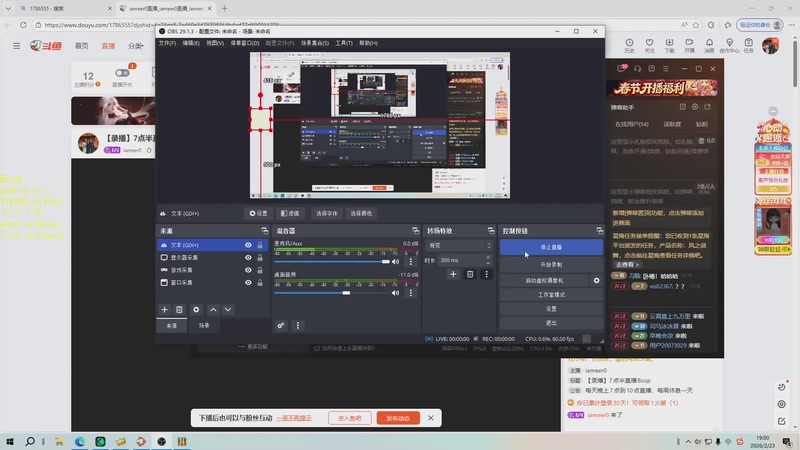Open the OBS 工具(T) menu
800x450 pixels.
344,43
